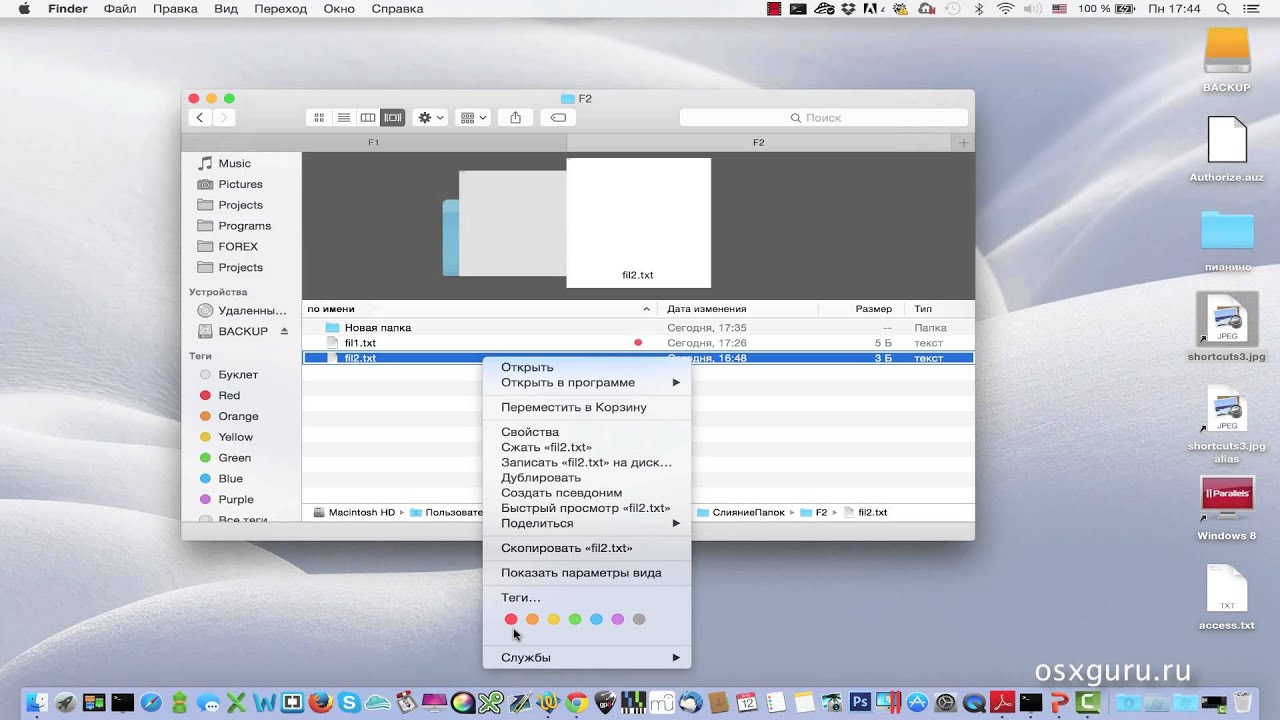Switch Finder to icon view
Screen dimensions: 1280x720
pos(319,118)
